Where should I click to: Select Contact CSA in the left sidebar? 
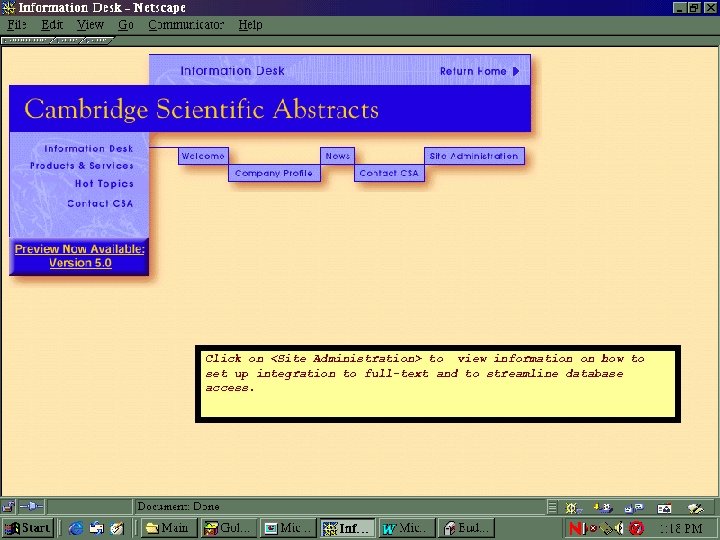pyautogui.click(x=100, y=203)
